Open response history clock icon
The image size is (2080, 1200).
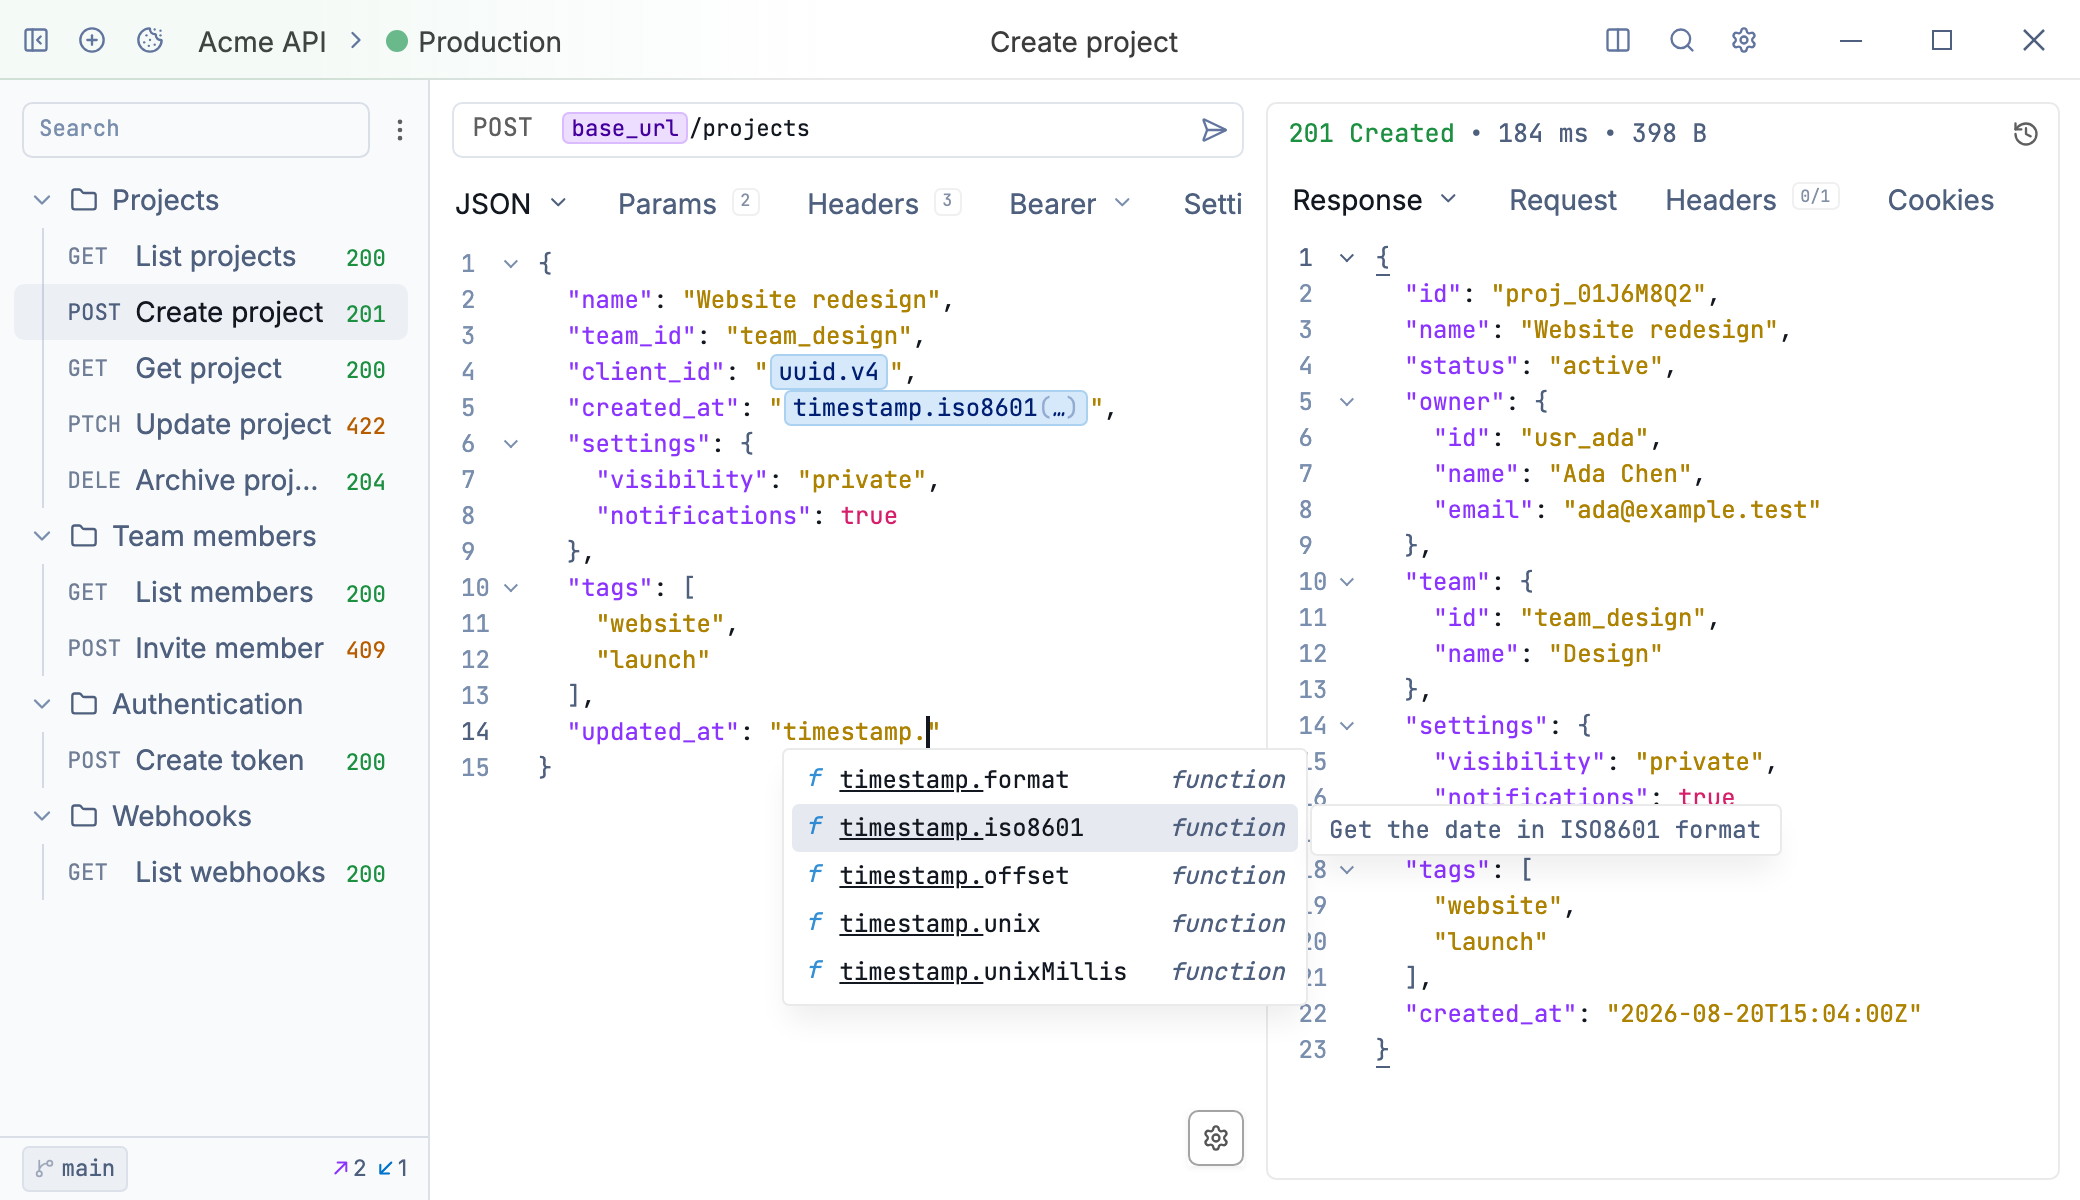click(2026, 134)
